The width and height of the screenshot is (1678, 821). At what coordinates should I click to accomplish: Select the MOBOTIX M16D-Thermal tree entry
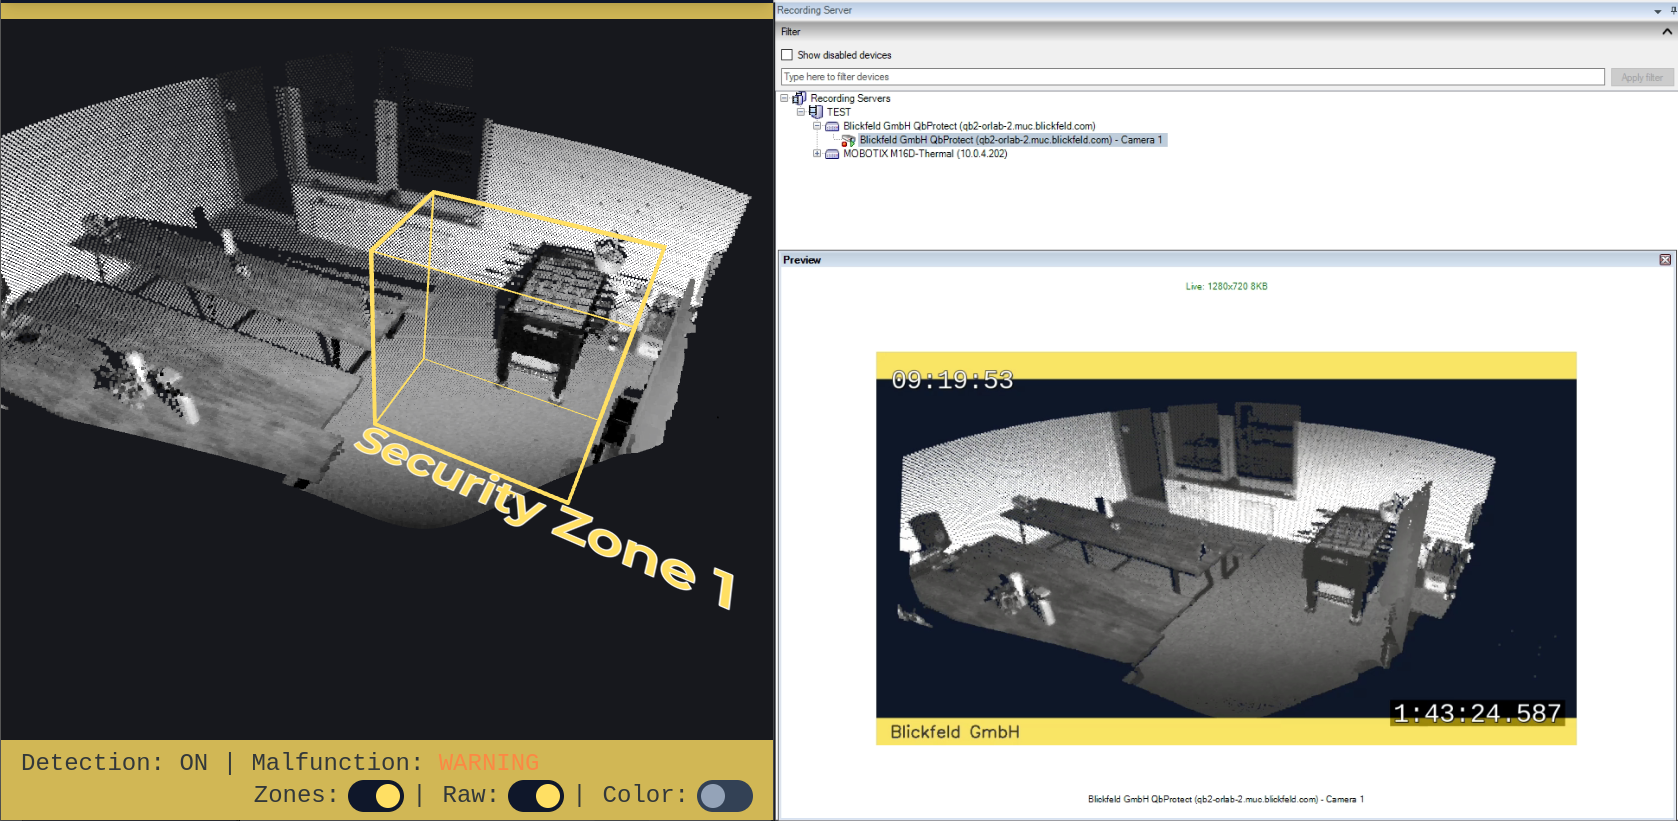click(x=924, y=154)
